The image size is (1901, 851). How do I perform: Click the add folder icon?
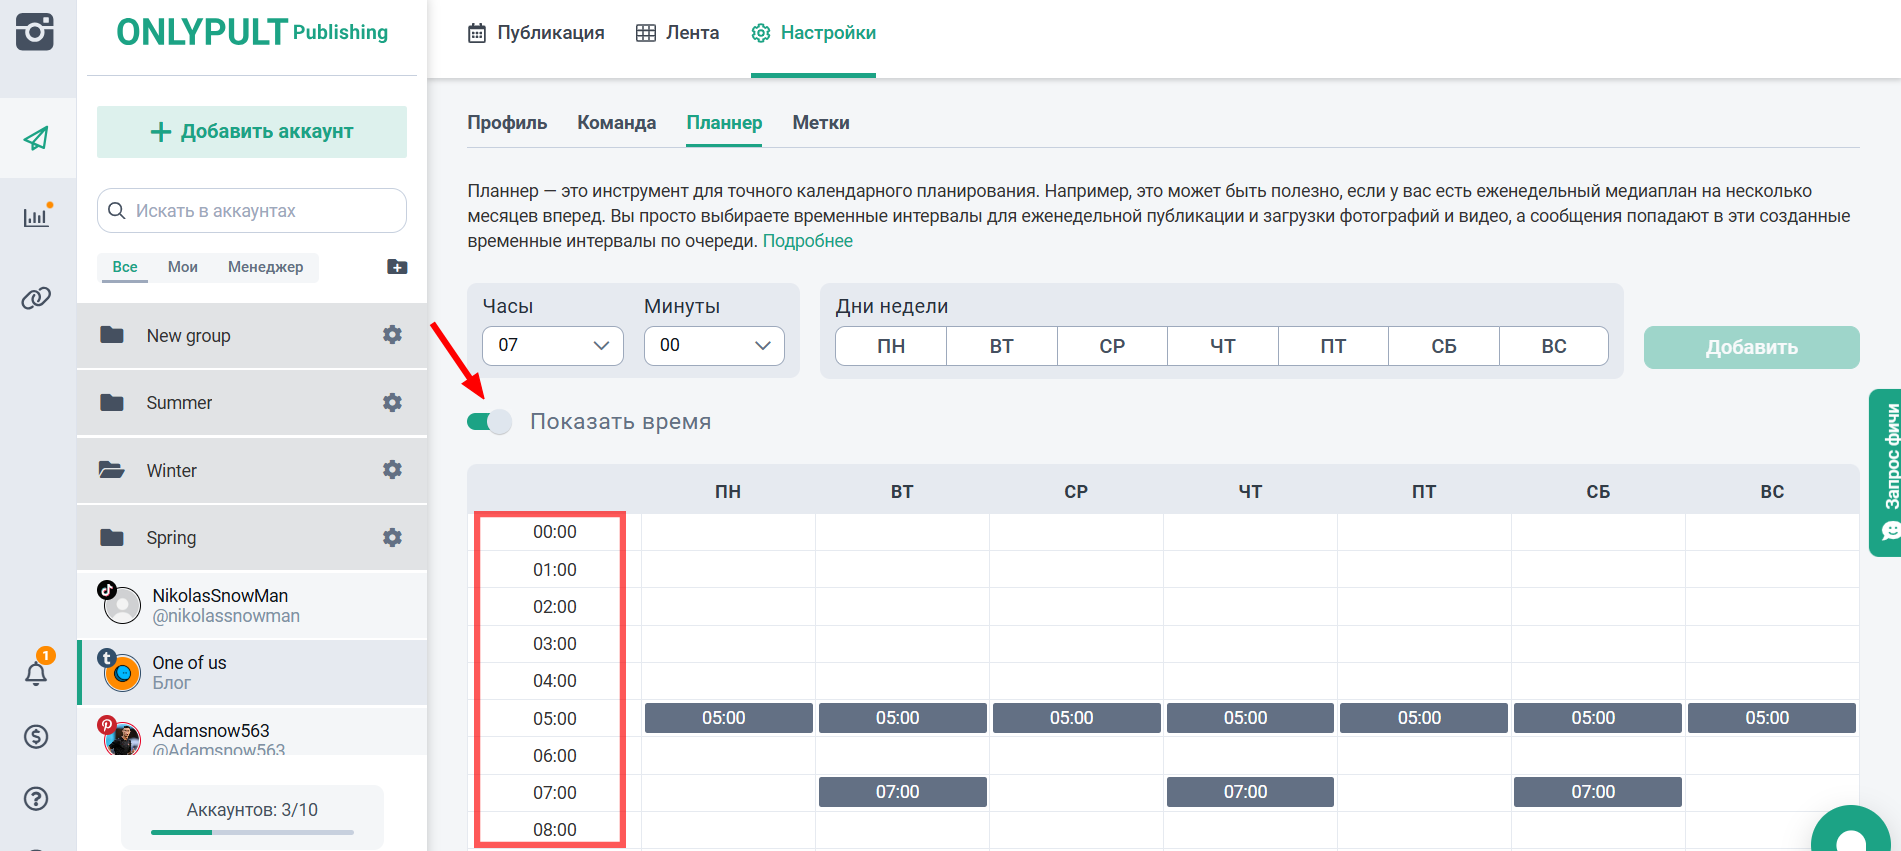point(397,267)
